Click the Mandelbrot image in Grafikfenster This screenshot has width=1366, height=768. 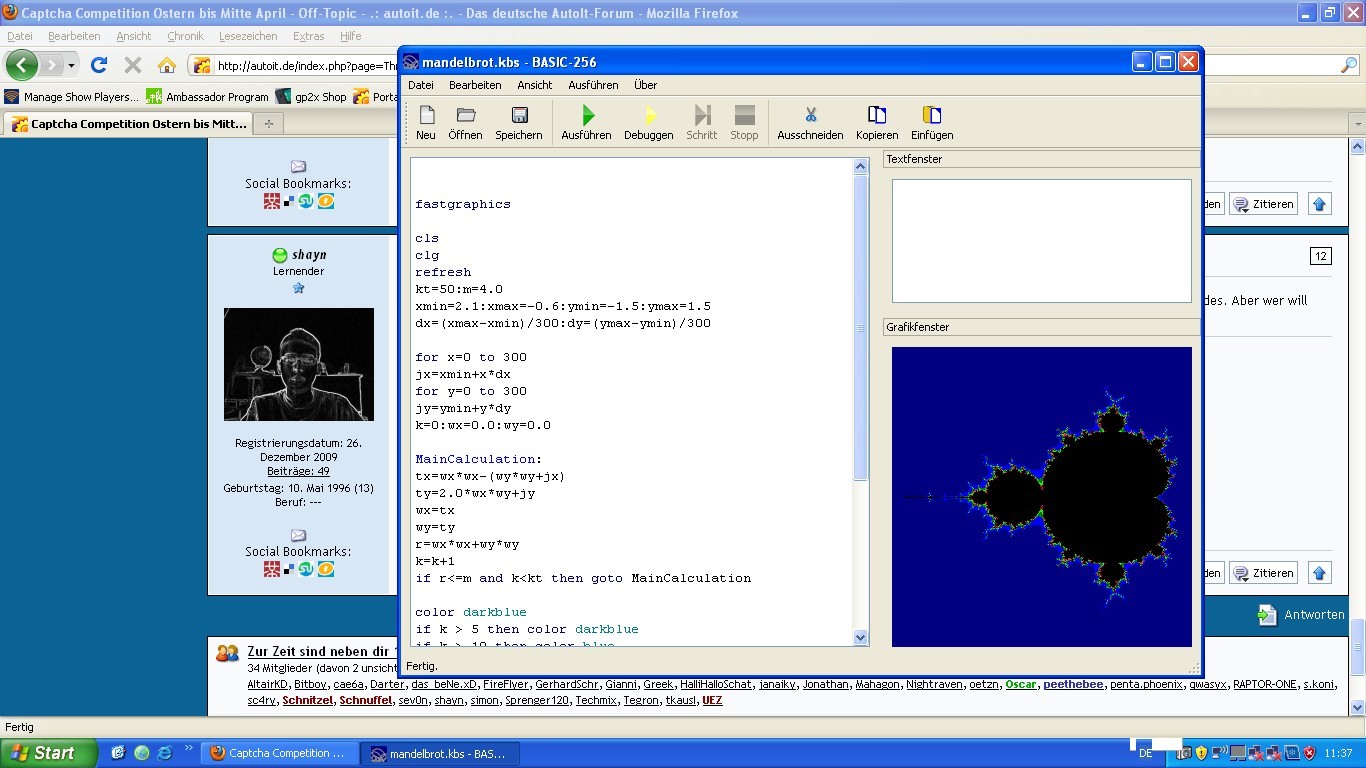[x=1041, y=497]
